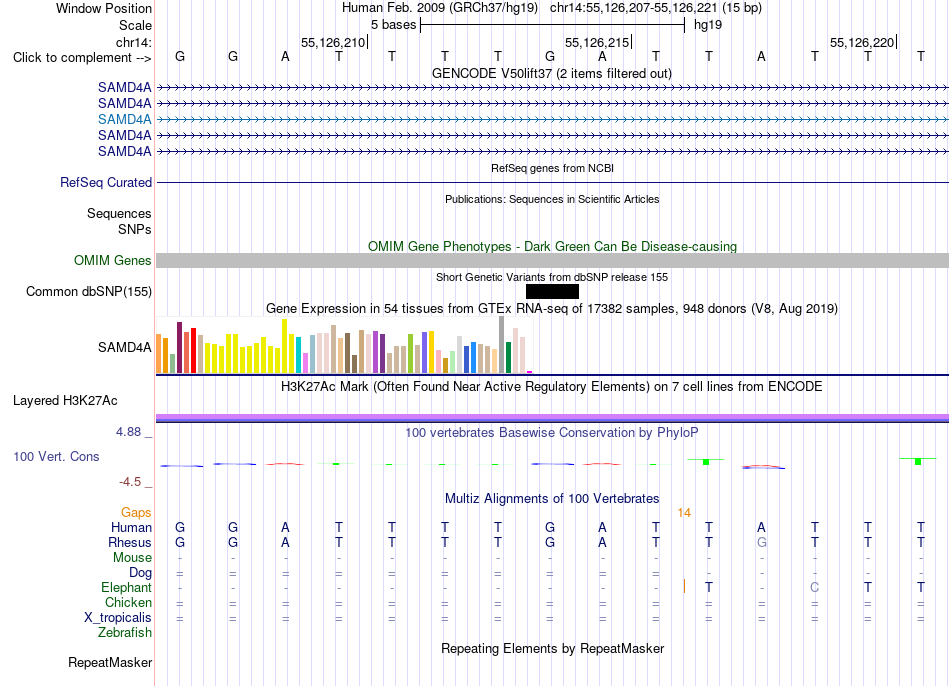Image resolution: width=950 pixels, height=686 pixels.
Task: Click the 4.88 conservation upper scale value
Action: tap(128, 432)
